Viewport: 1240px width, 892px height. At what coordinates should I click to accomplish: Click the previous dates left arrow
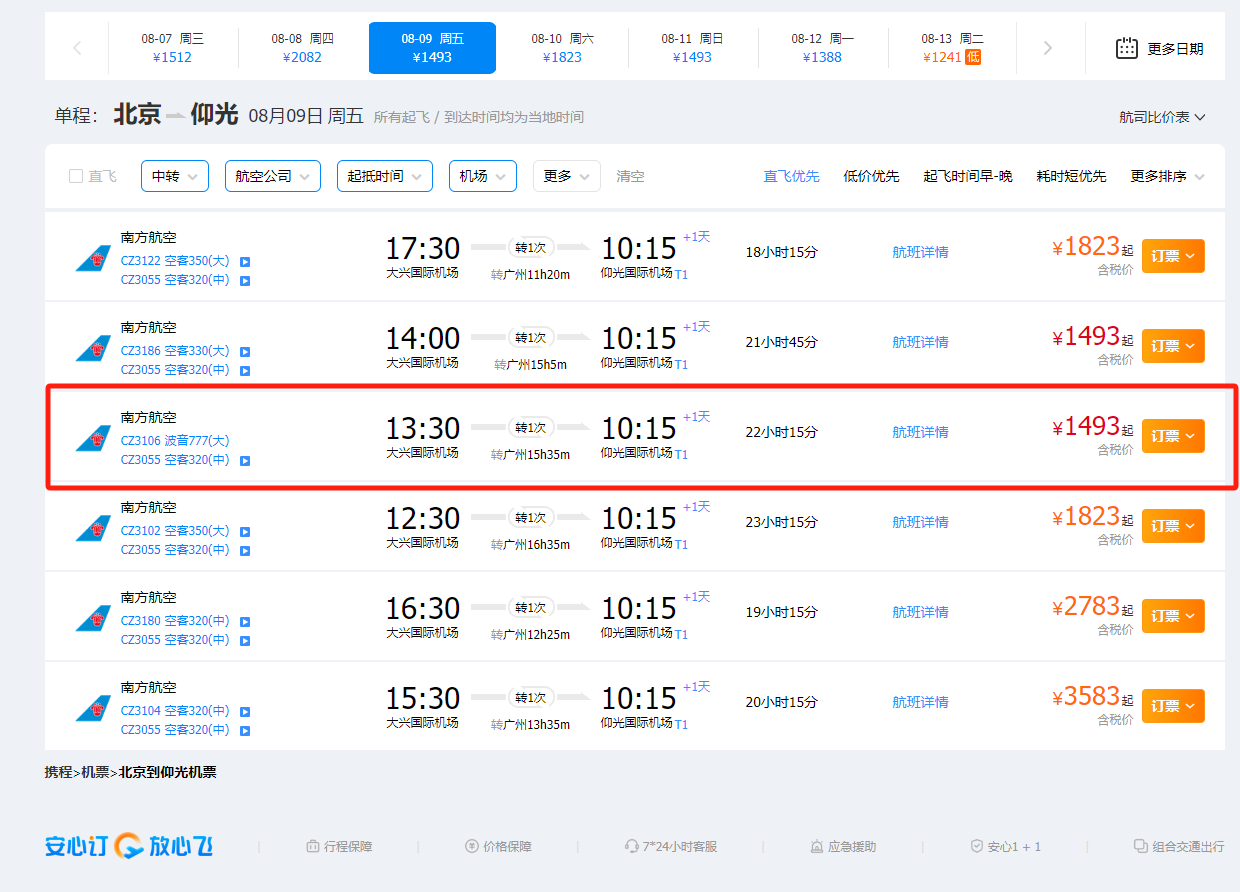77,48
